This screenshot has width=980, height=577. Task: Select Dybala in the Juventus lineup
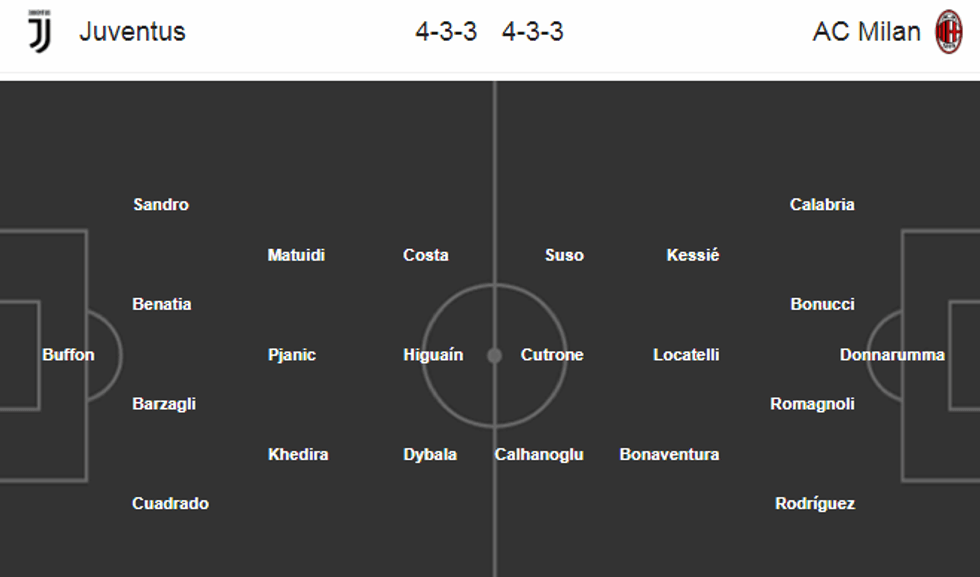pyautogui.click(x=430, y=454)
